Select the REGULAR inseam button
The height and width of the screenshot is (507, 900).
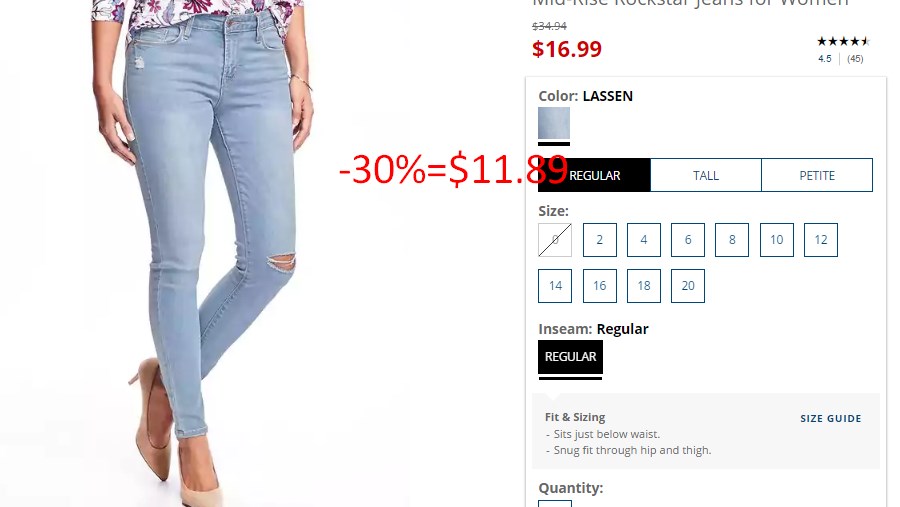(571, 357)
